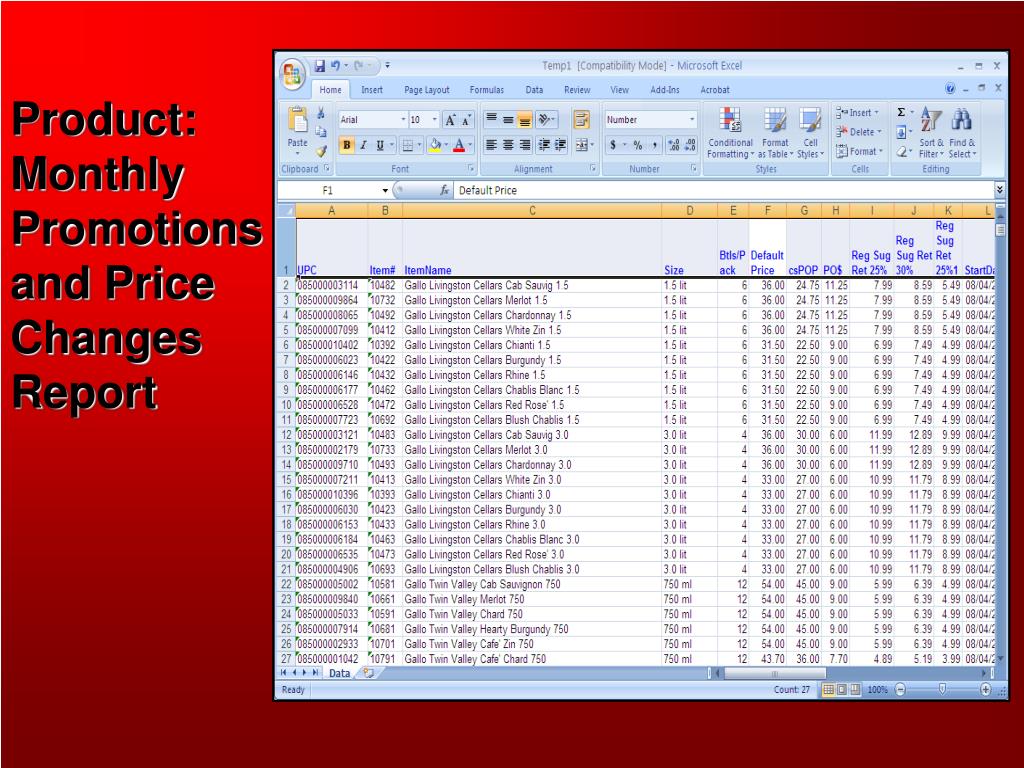1024x768 pixels.
Task: Increase decimal places
Action: pos(674,145)
